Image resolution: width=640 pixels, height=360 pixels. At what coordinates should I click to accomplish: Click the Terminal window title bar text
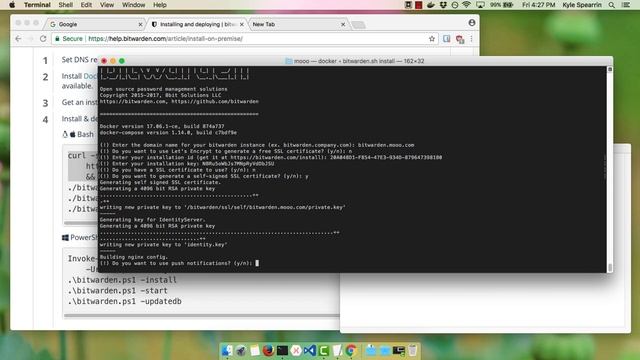tap(359, 61)
